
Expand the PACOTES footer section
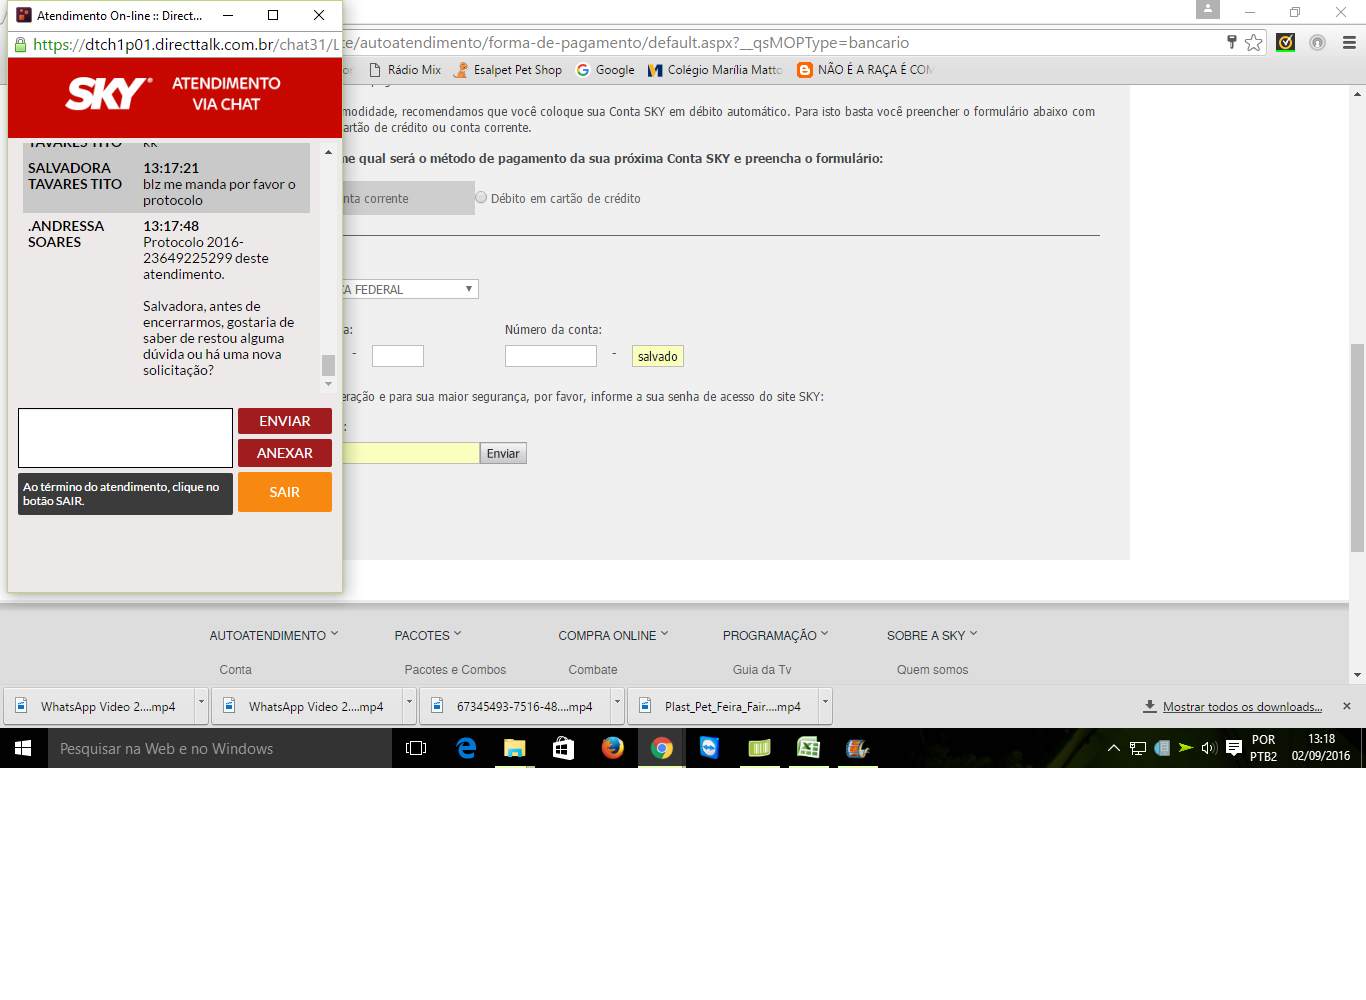[x=427, y=636]
